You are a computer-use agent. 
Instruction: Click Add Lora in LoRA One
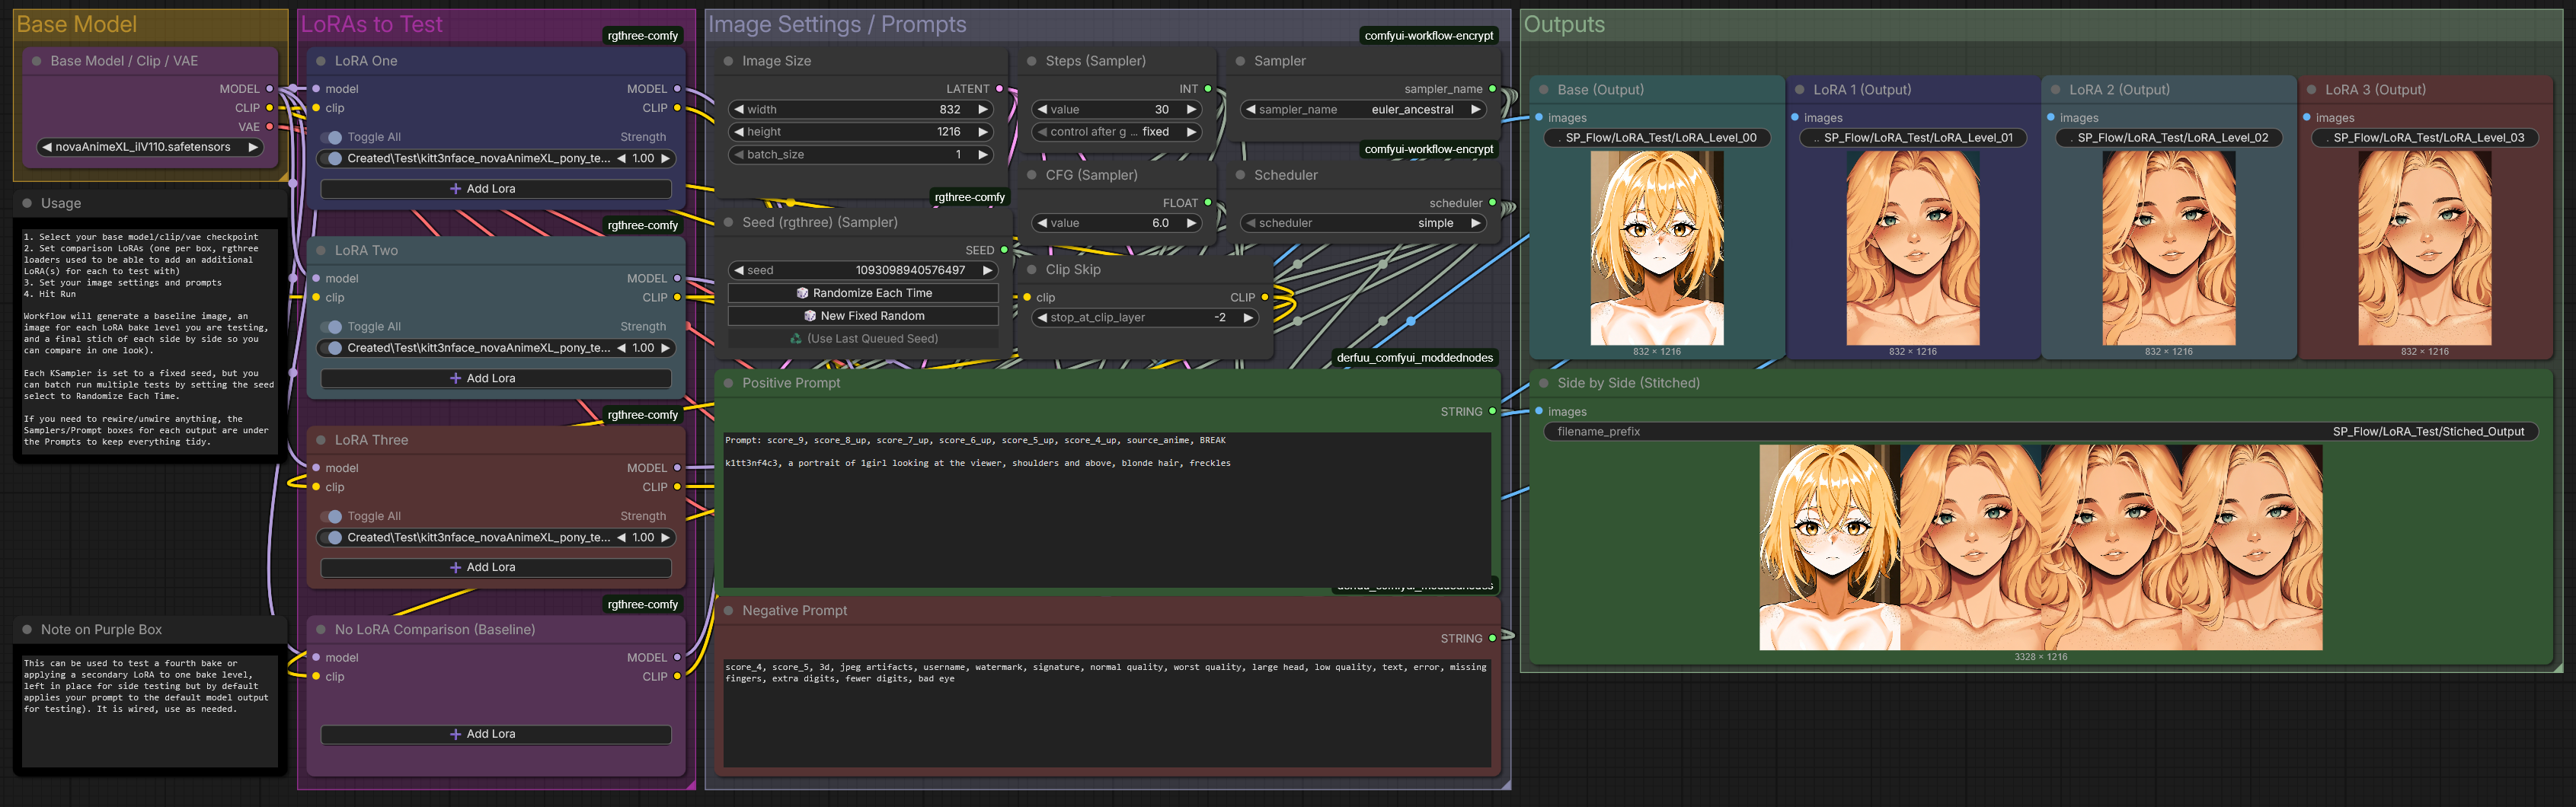(496, 189)
